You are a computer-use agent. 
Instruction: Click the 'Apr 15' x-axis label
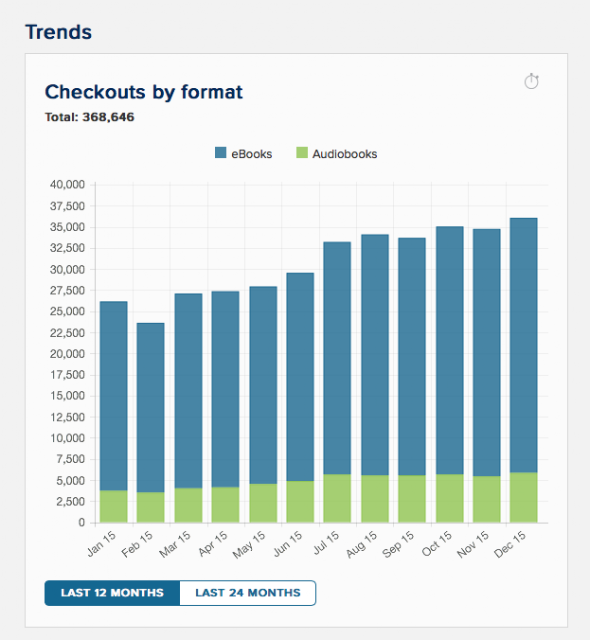pos(213,544)
